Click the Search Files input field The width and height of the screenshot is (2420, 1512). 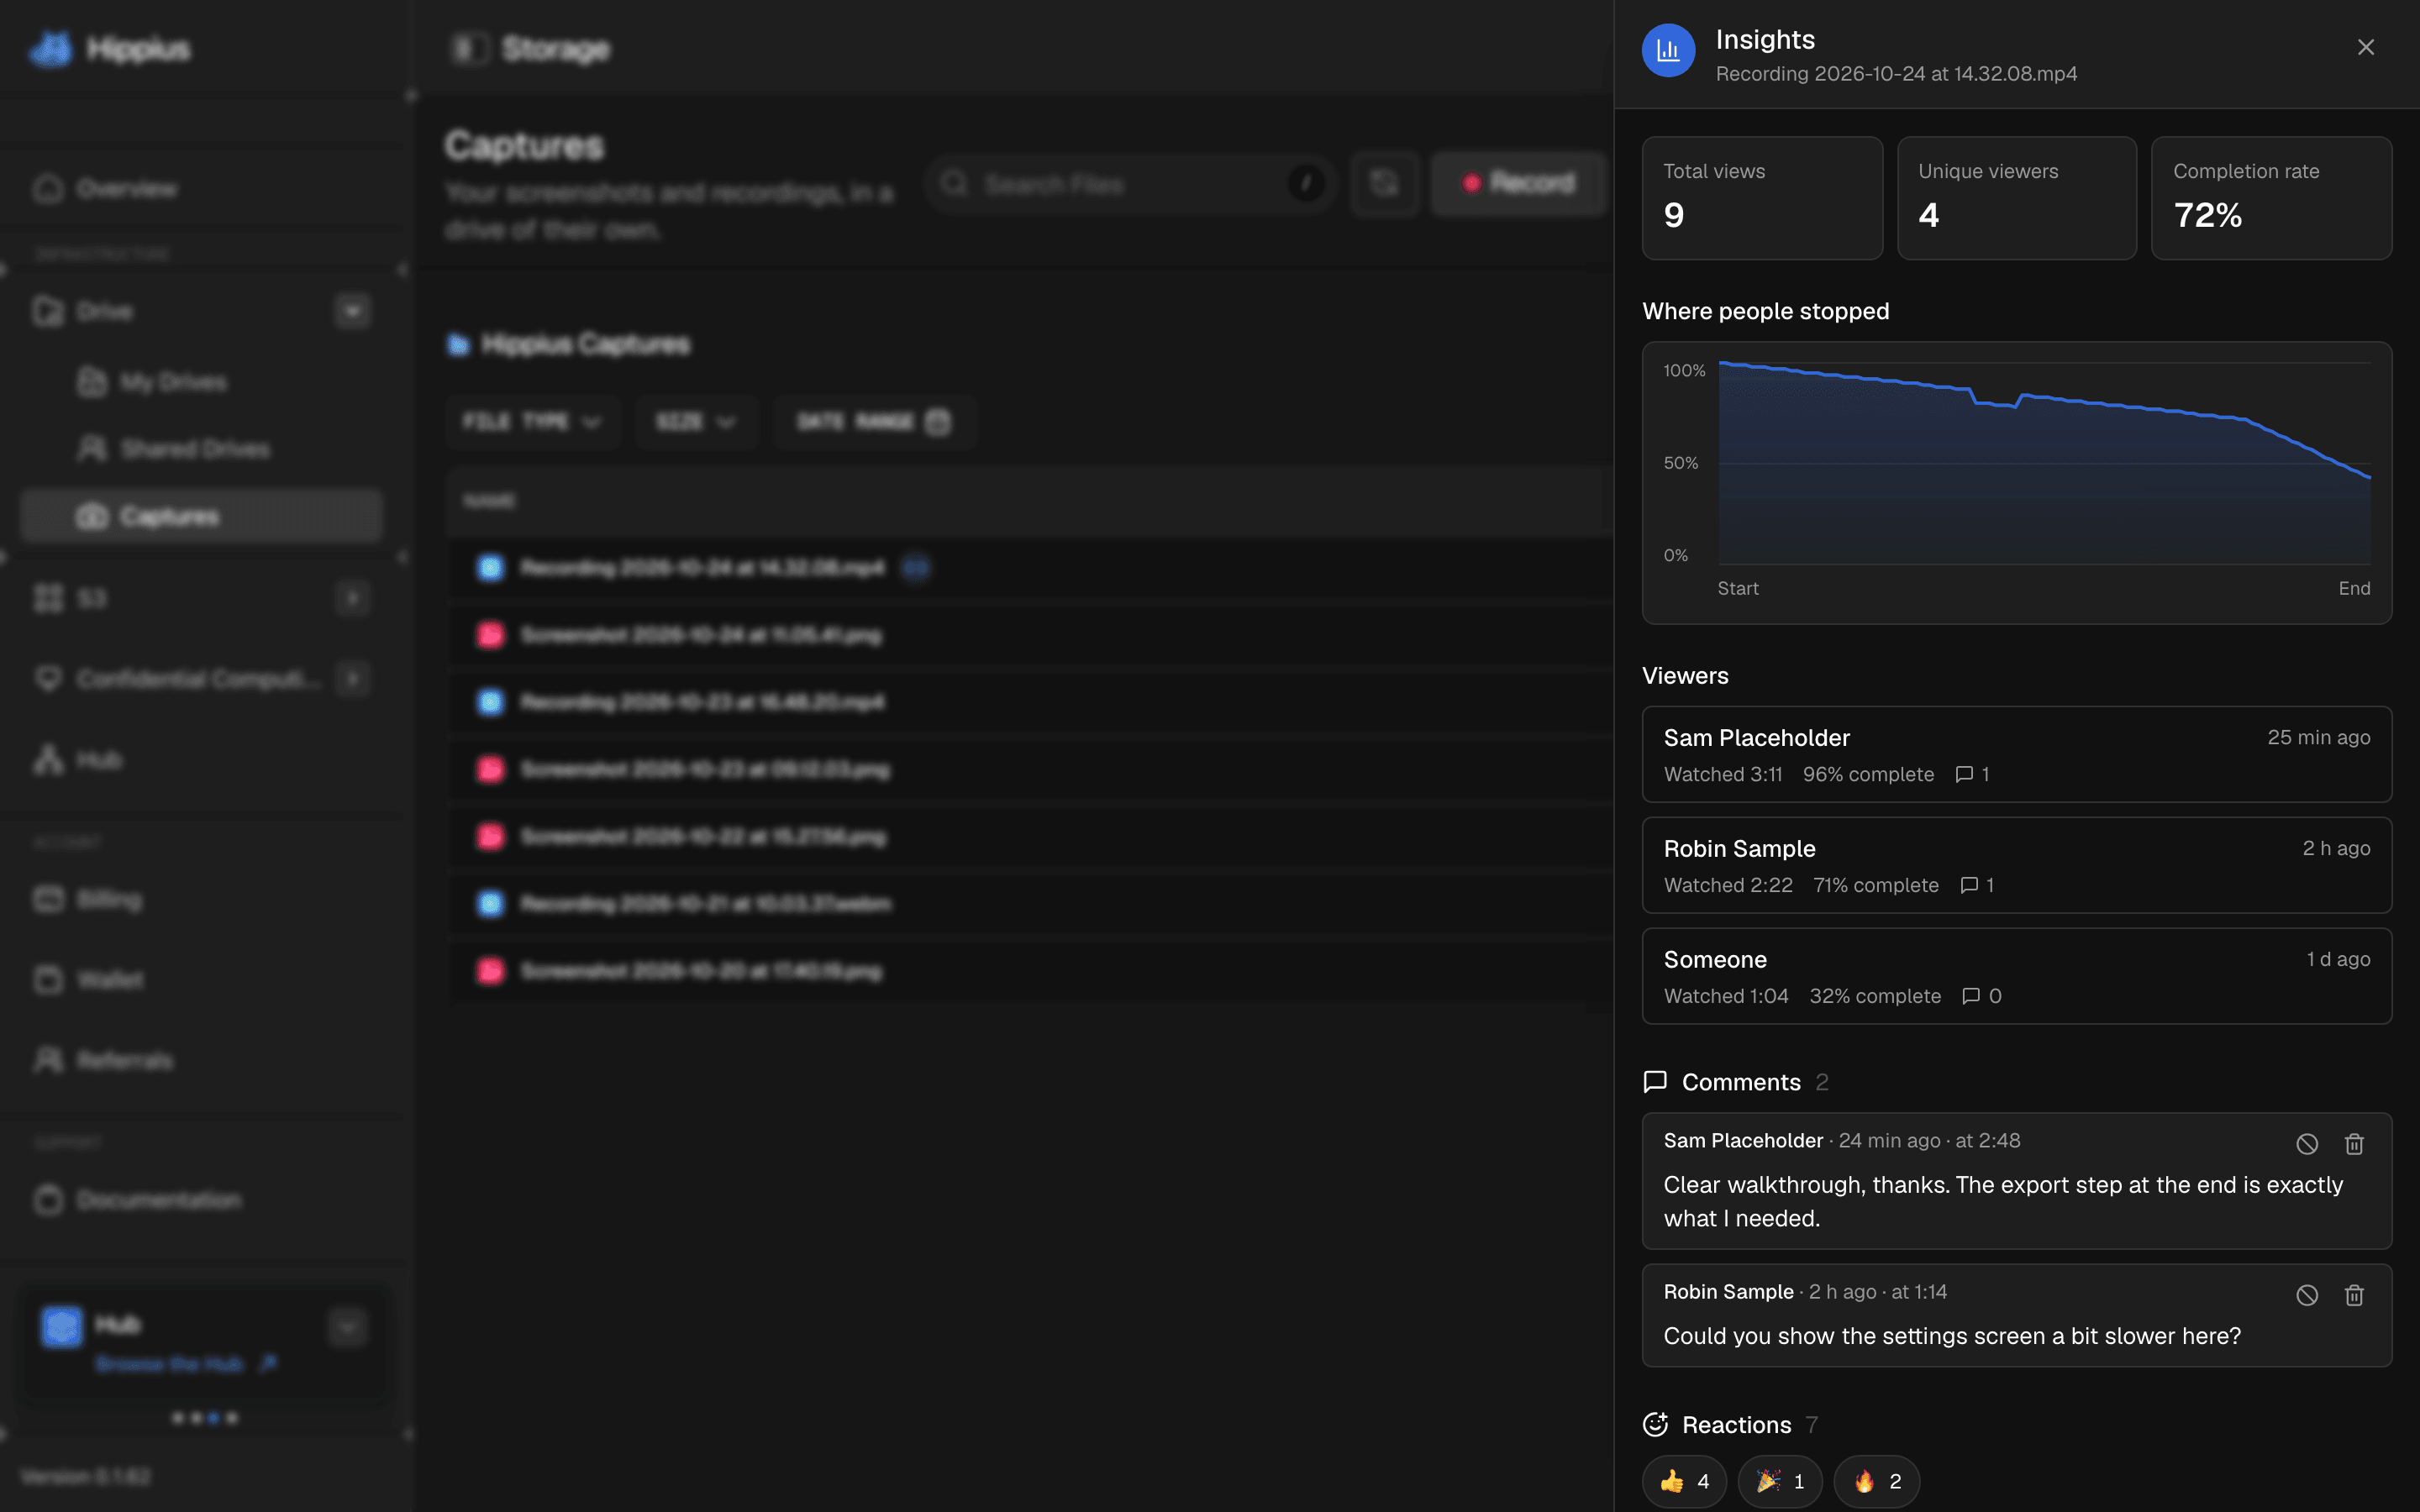1130,184
